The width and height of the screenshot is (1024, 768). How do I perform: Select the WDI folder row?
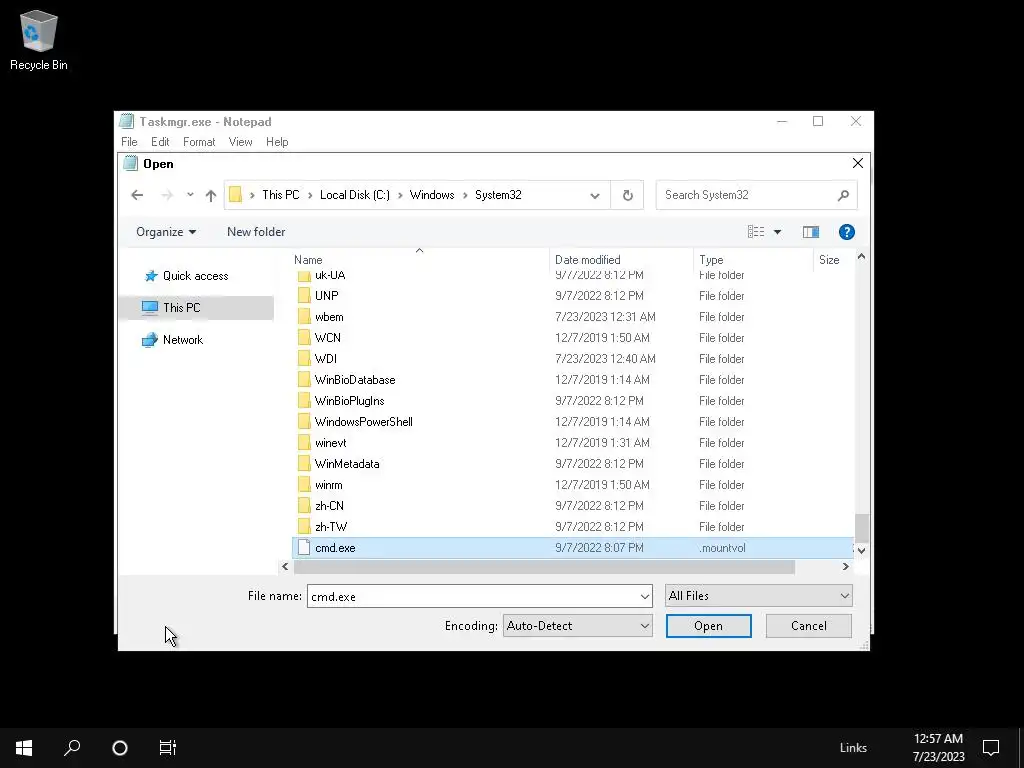click(x=572, y=359)
